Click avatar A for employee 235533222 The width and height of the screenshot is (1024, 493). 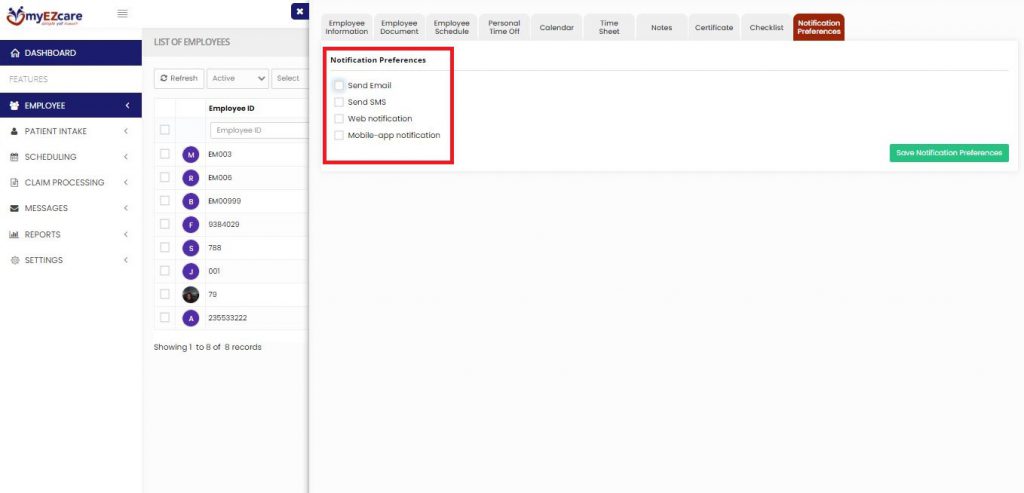click(x=191, y=318)
